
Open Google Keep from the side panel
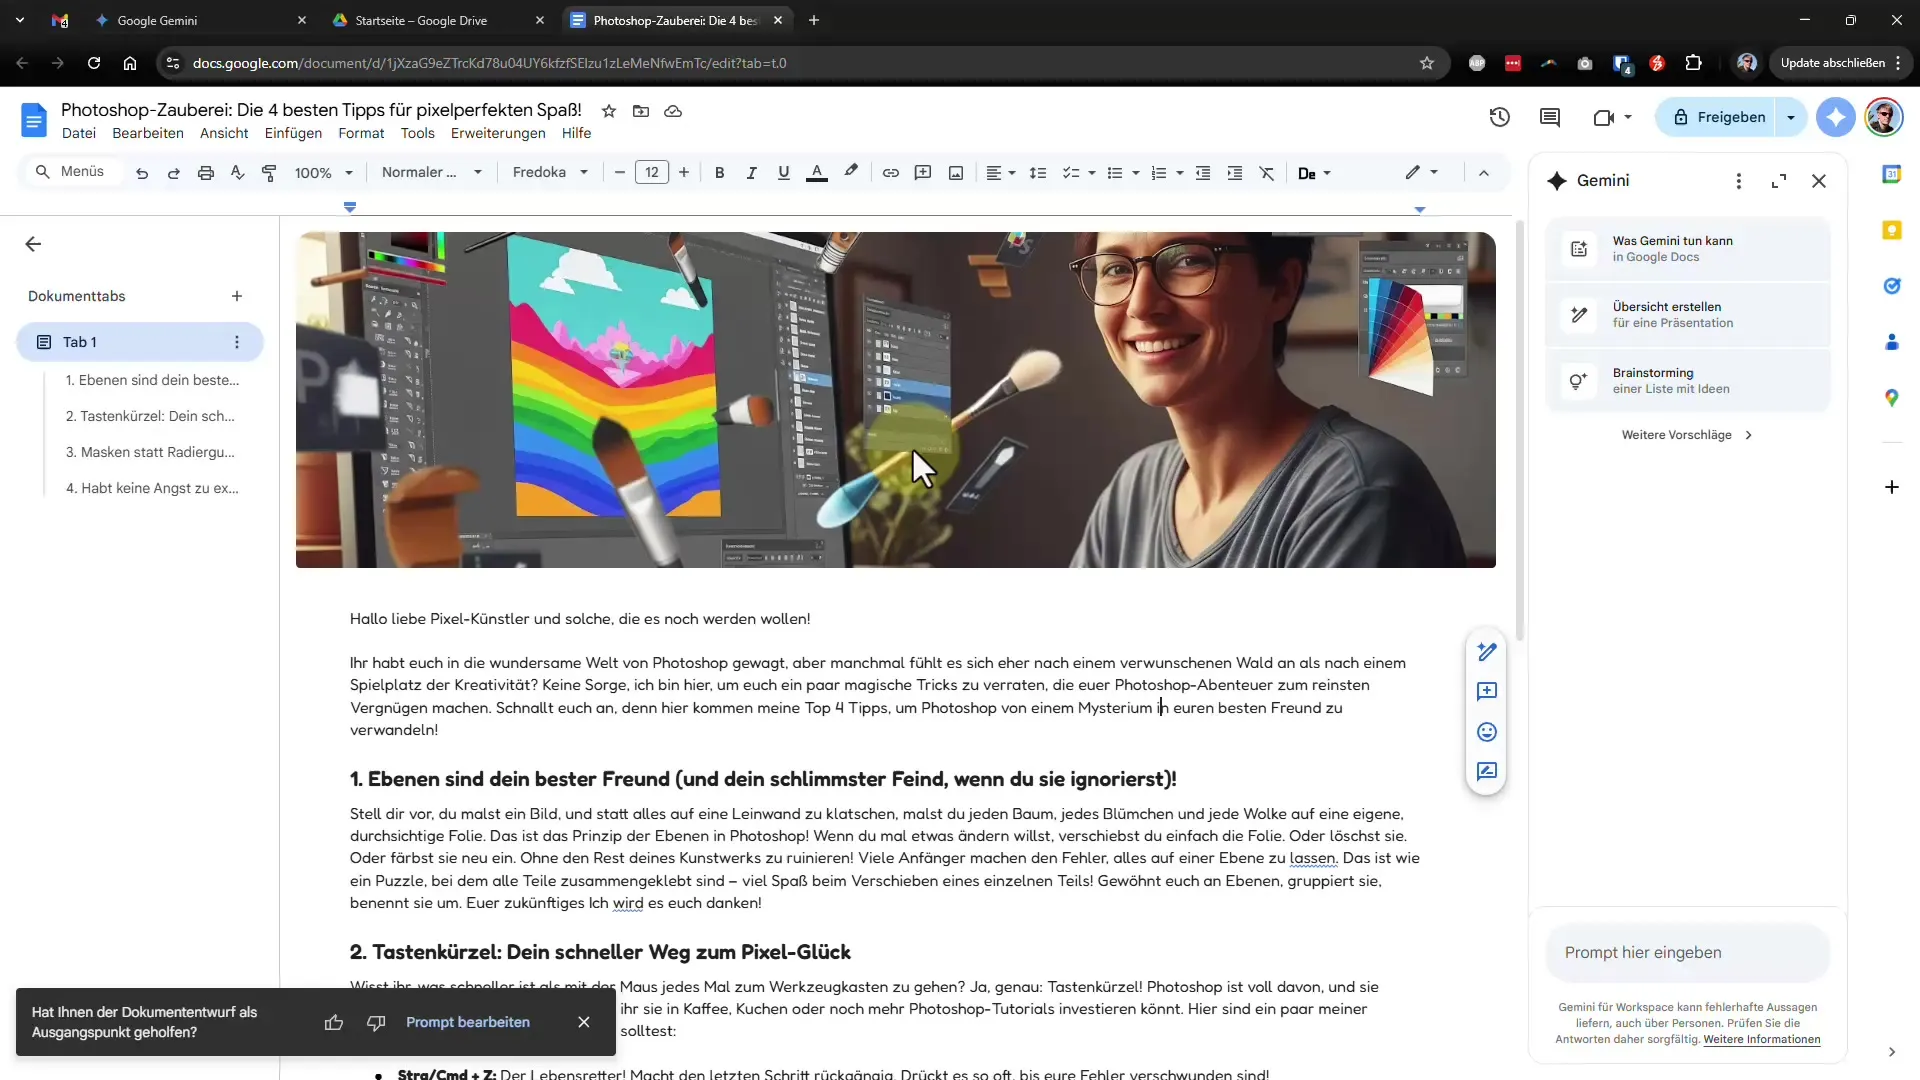click(1891, 230)
